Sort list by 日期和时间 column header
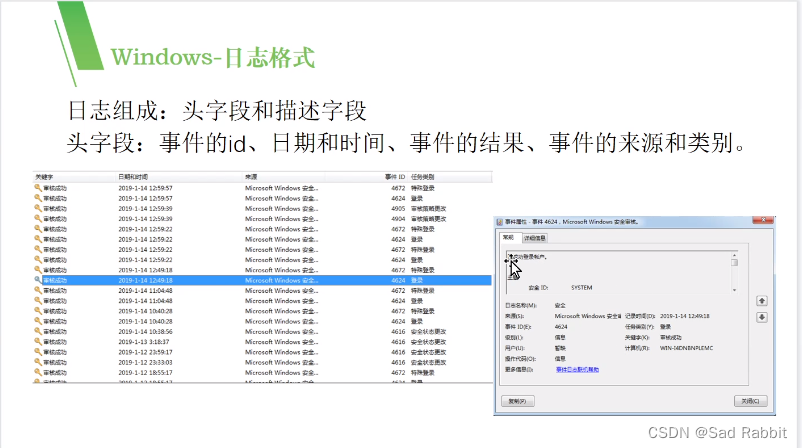 coord(133,177)
